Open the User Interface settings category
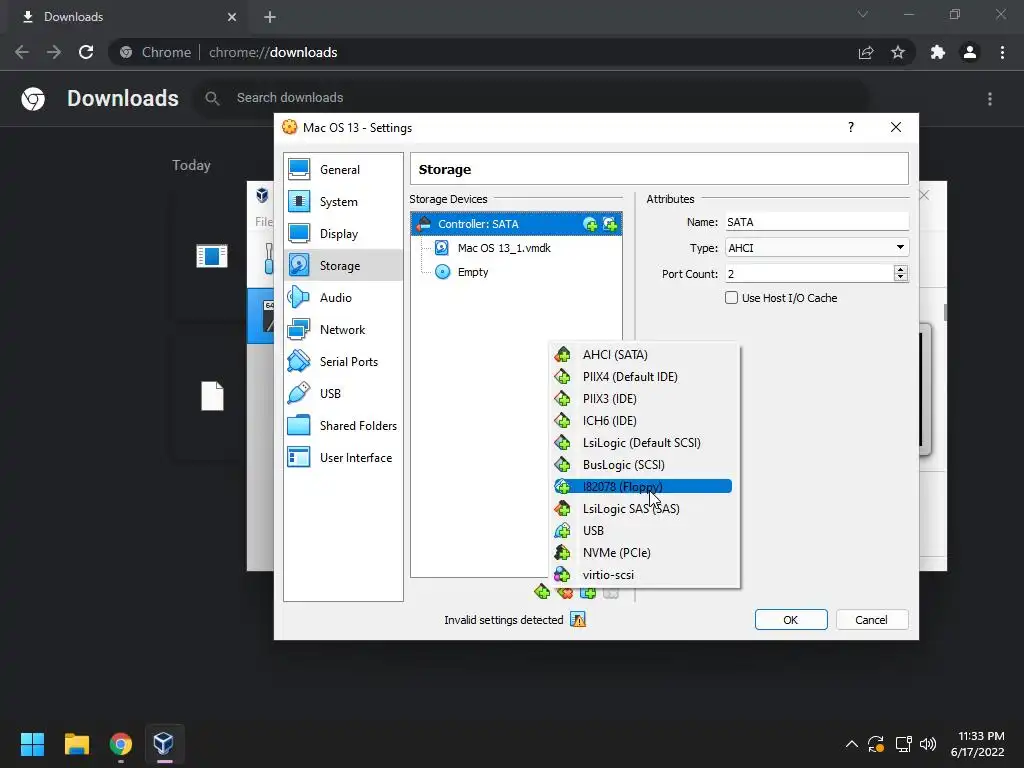 [x=343, y=458]
